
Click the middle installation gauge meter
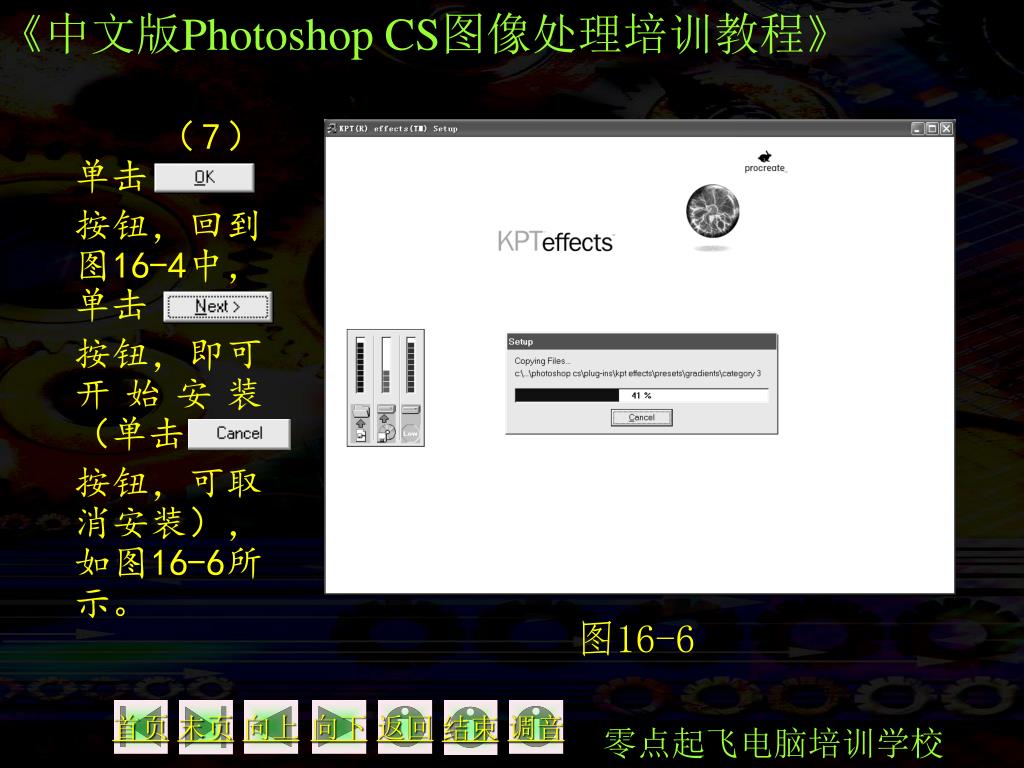(386, 365)
